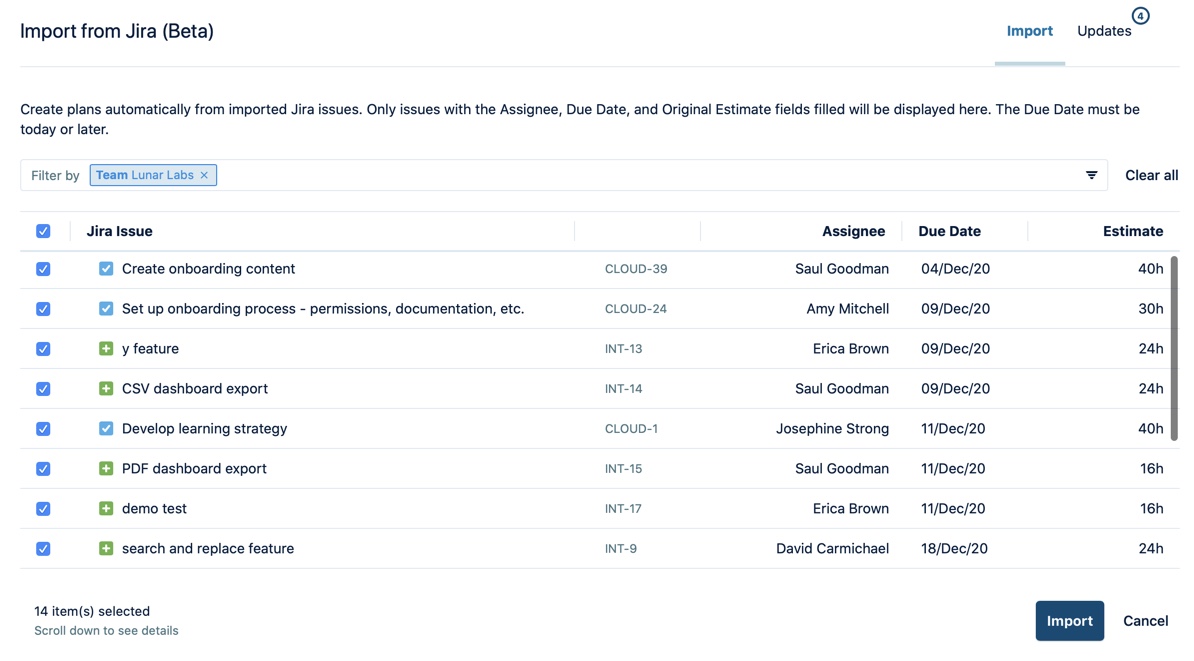1194x661 pixels.
Task: Open the filter options using the filter icon
Action: (1091, 174)
